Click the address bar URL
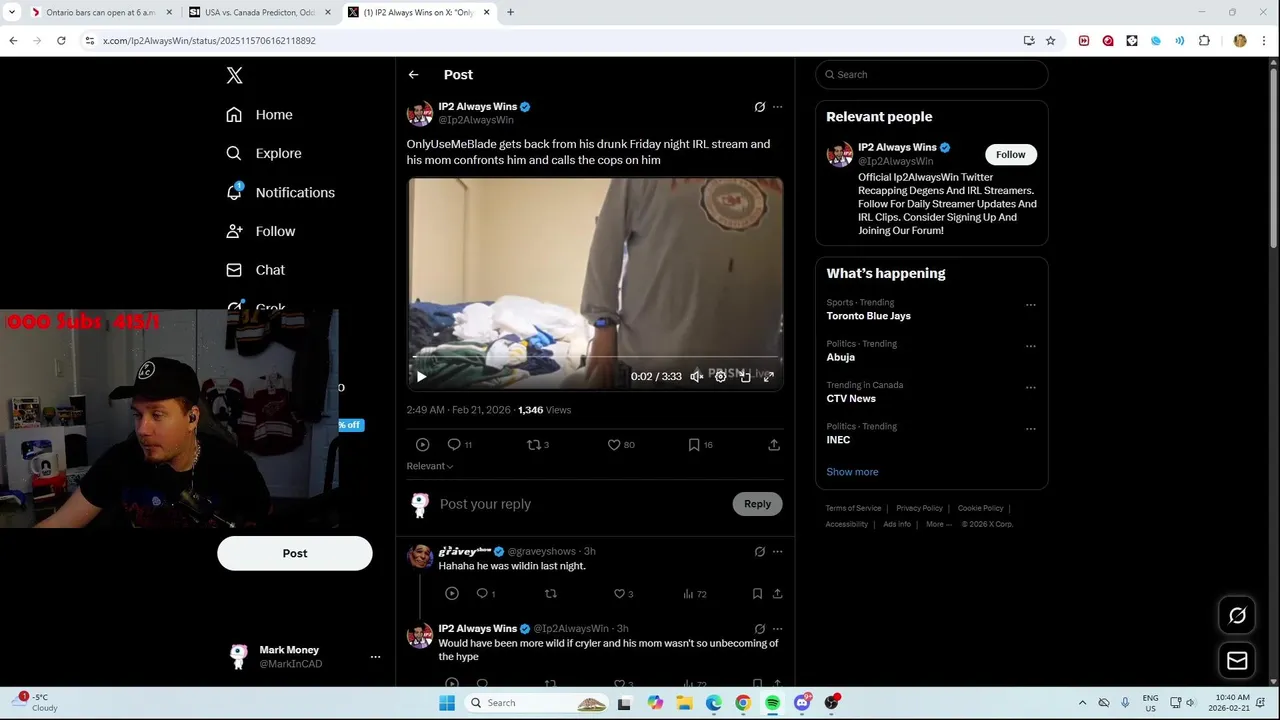Screen dimensions: 1280x720 (209, 41)
